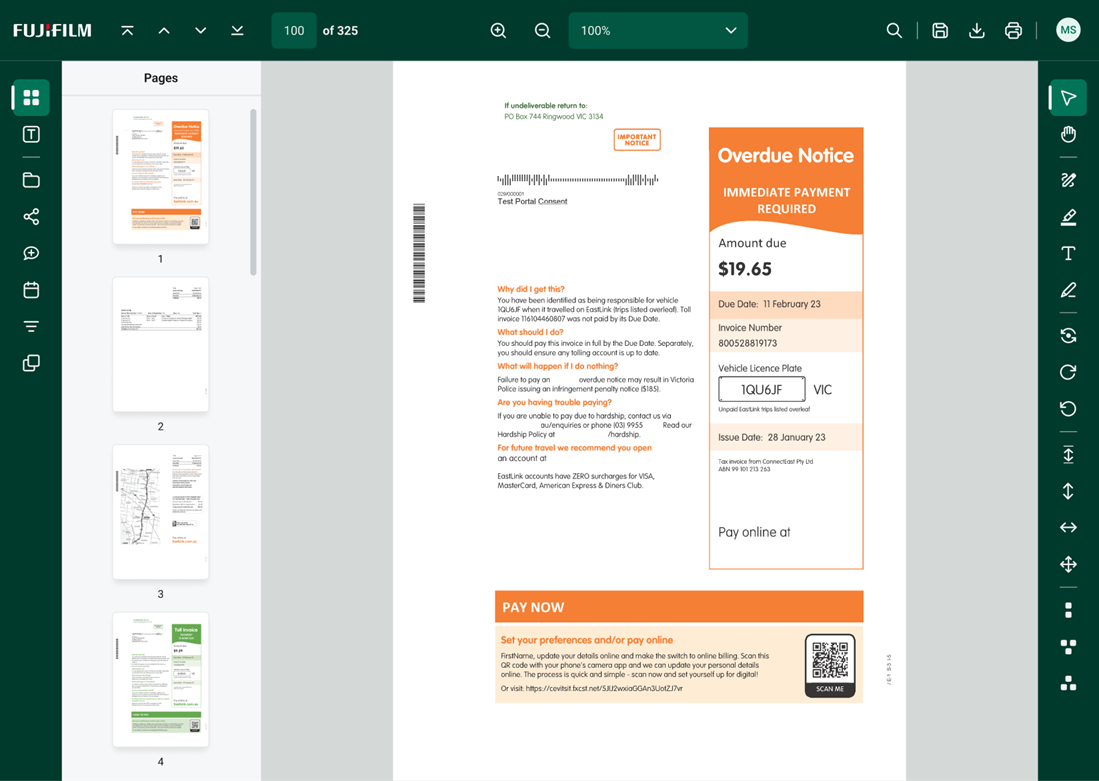This screenshot has height=781, width=1099.
Task: Open the document folder panel
Action: (x=30, y=180)
